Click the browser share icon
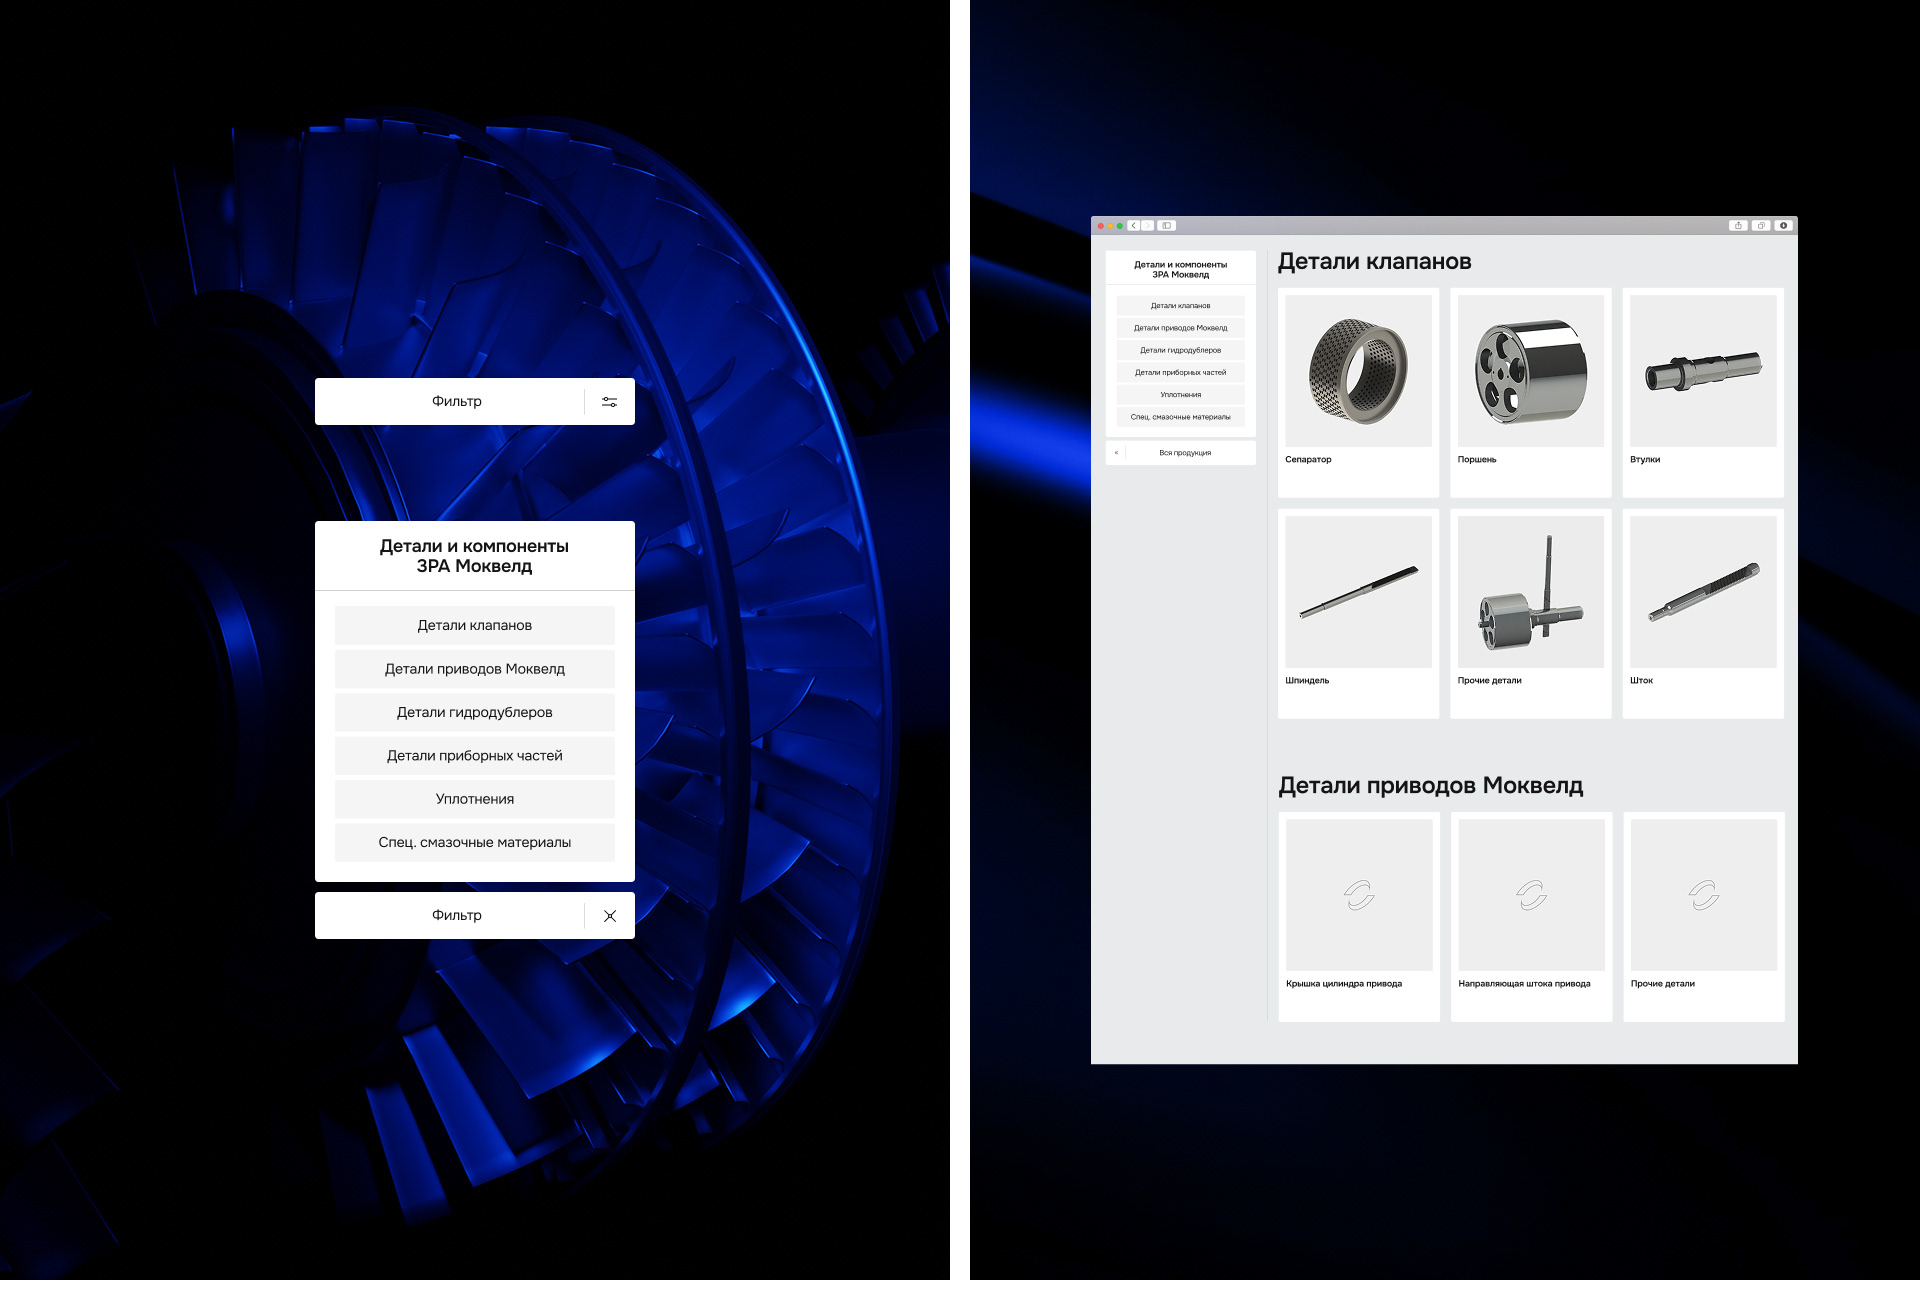This screenshot has width=1920, height=1300. (1738, 226)
